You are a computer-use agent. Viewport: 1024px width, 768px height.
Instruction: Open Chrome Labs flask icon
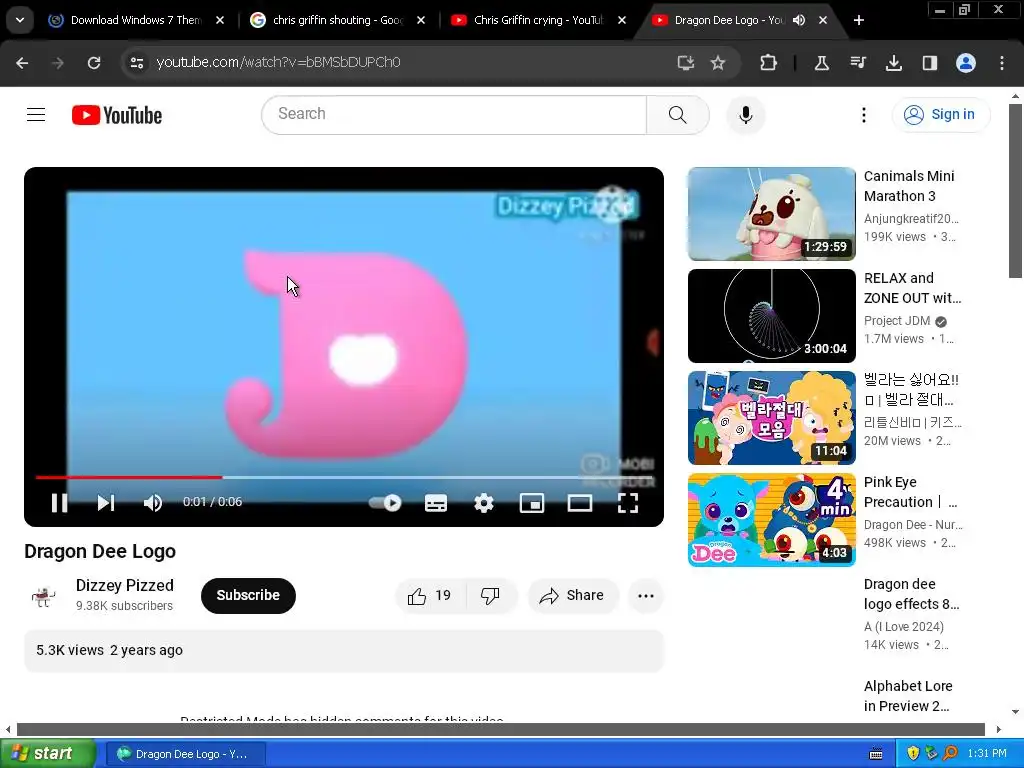[x=822, y=63]
